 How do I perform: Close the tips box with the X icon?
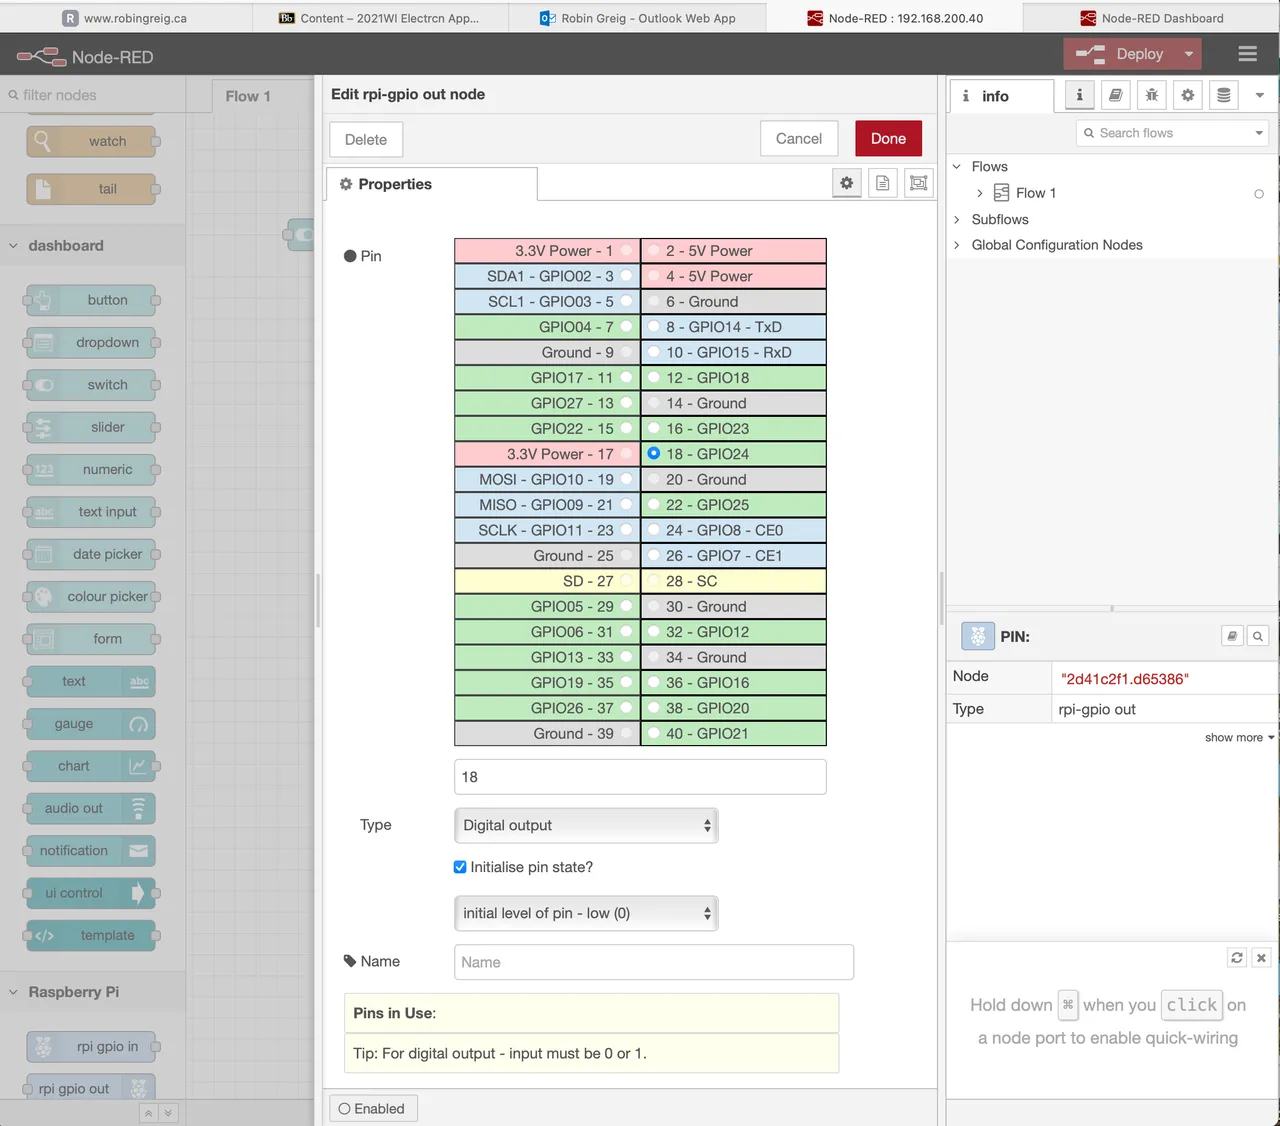click(1261, 957)
